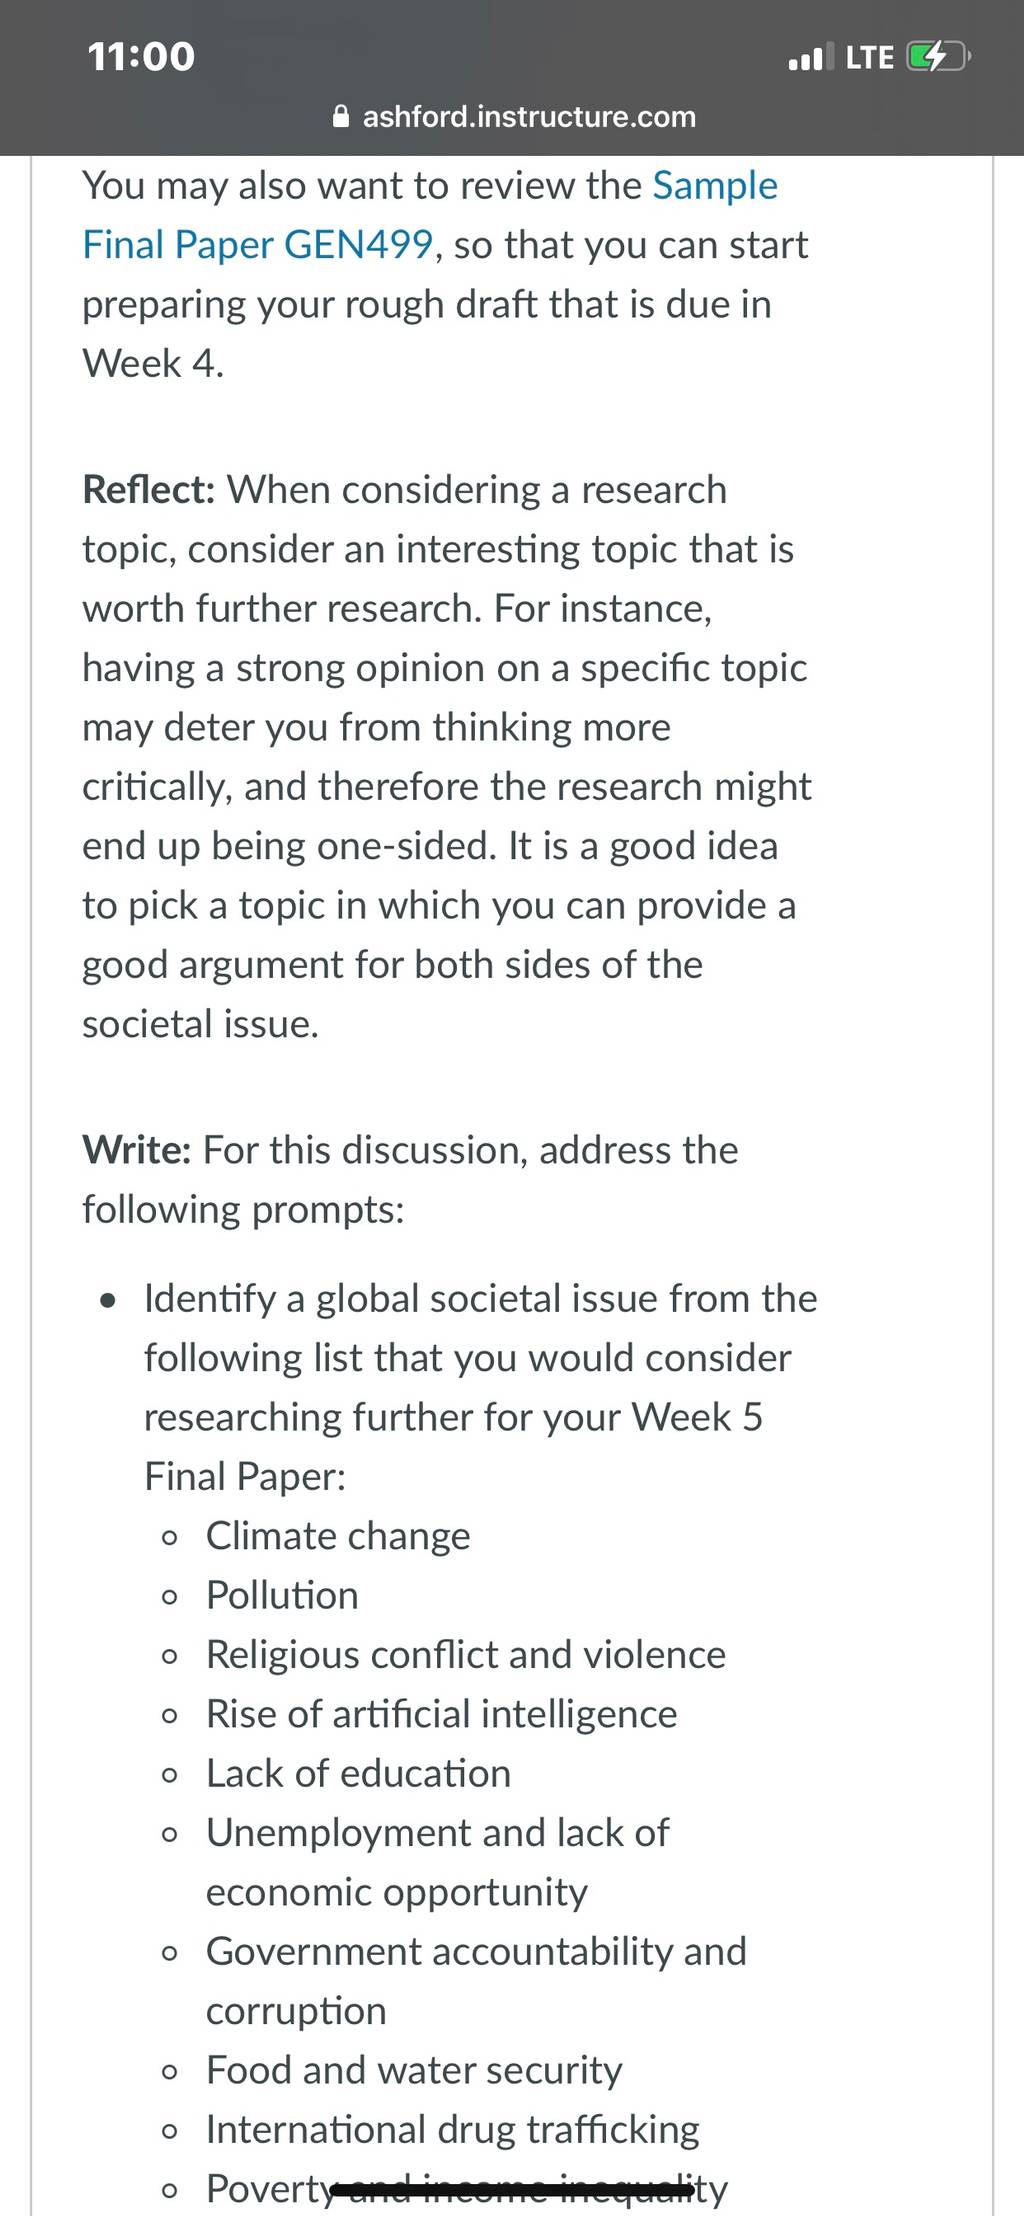Tap Unemployment and lack of economic opportunity

pyautogui.click(x=438, y=1862)
